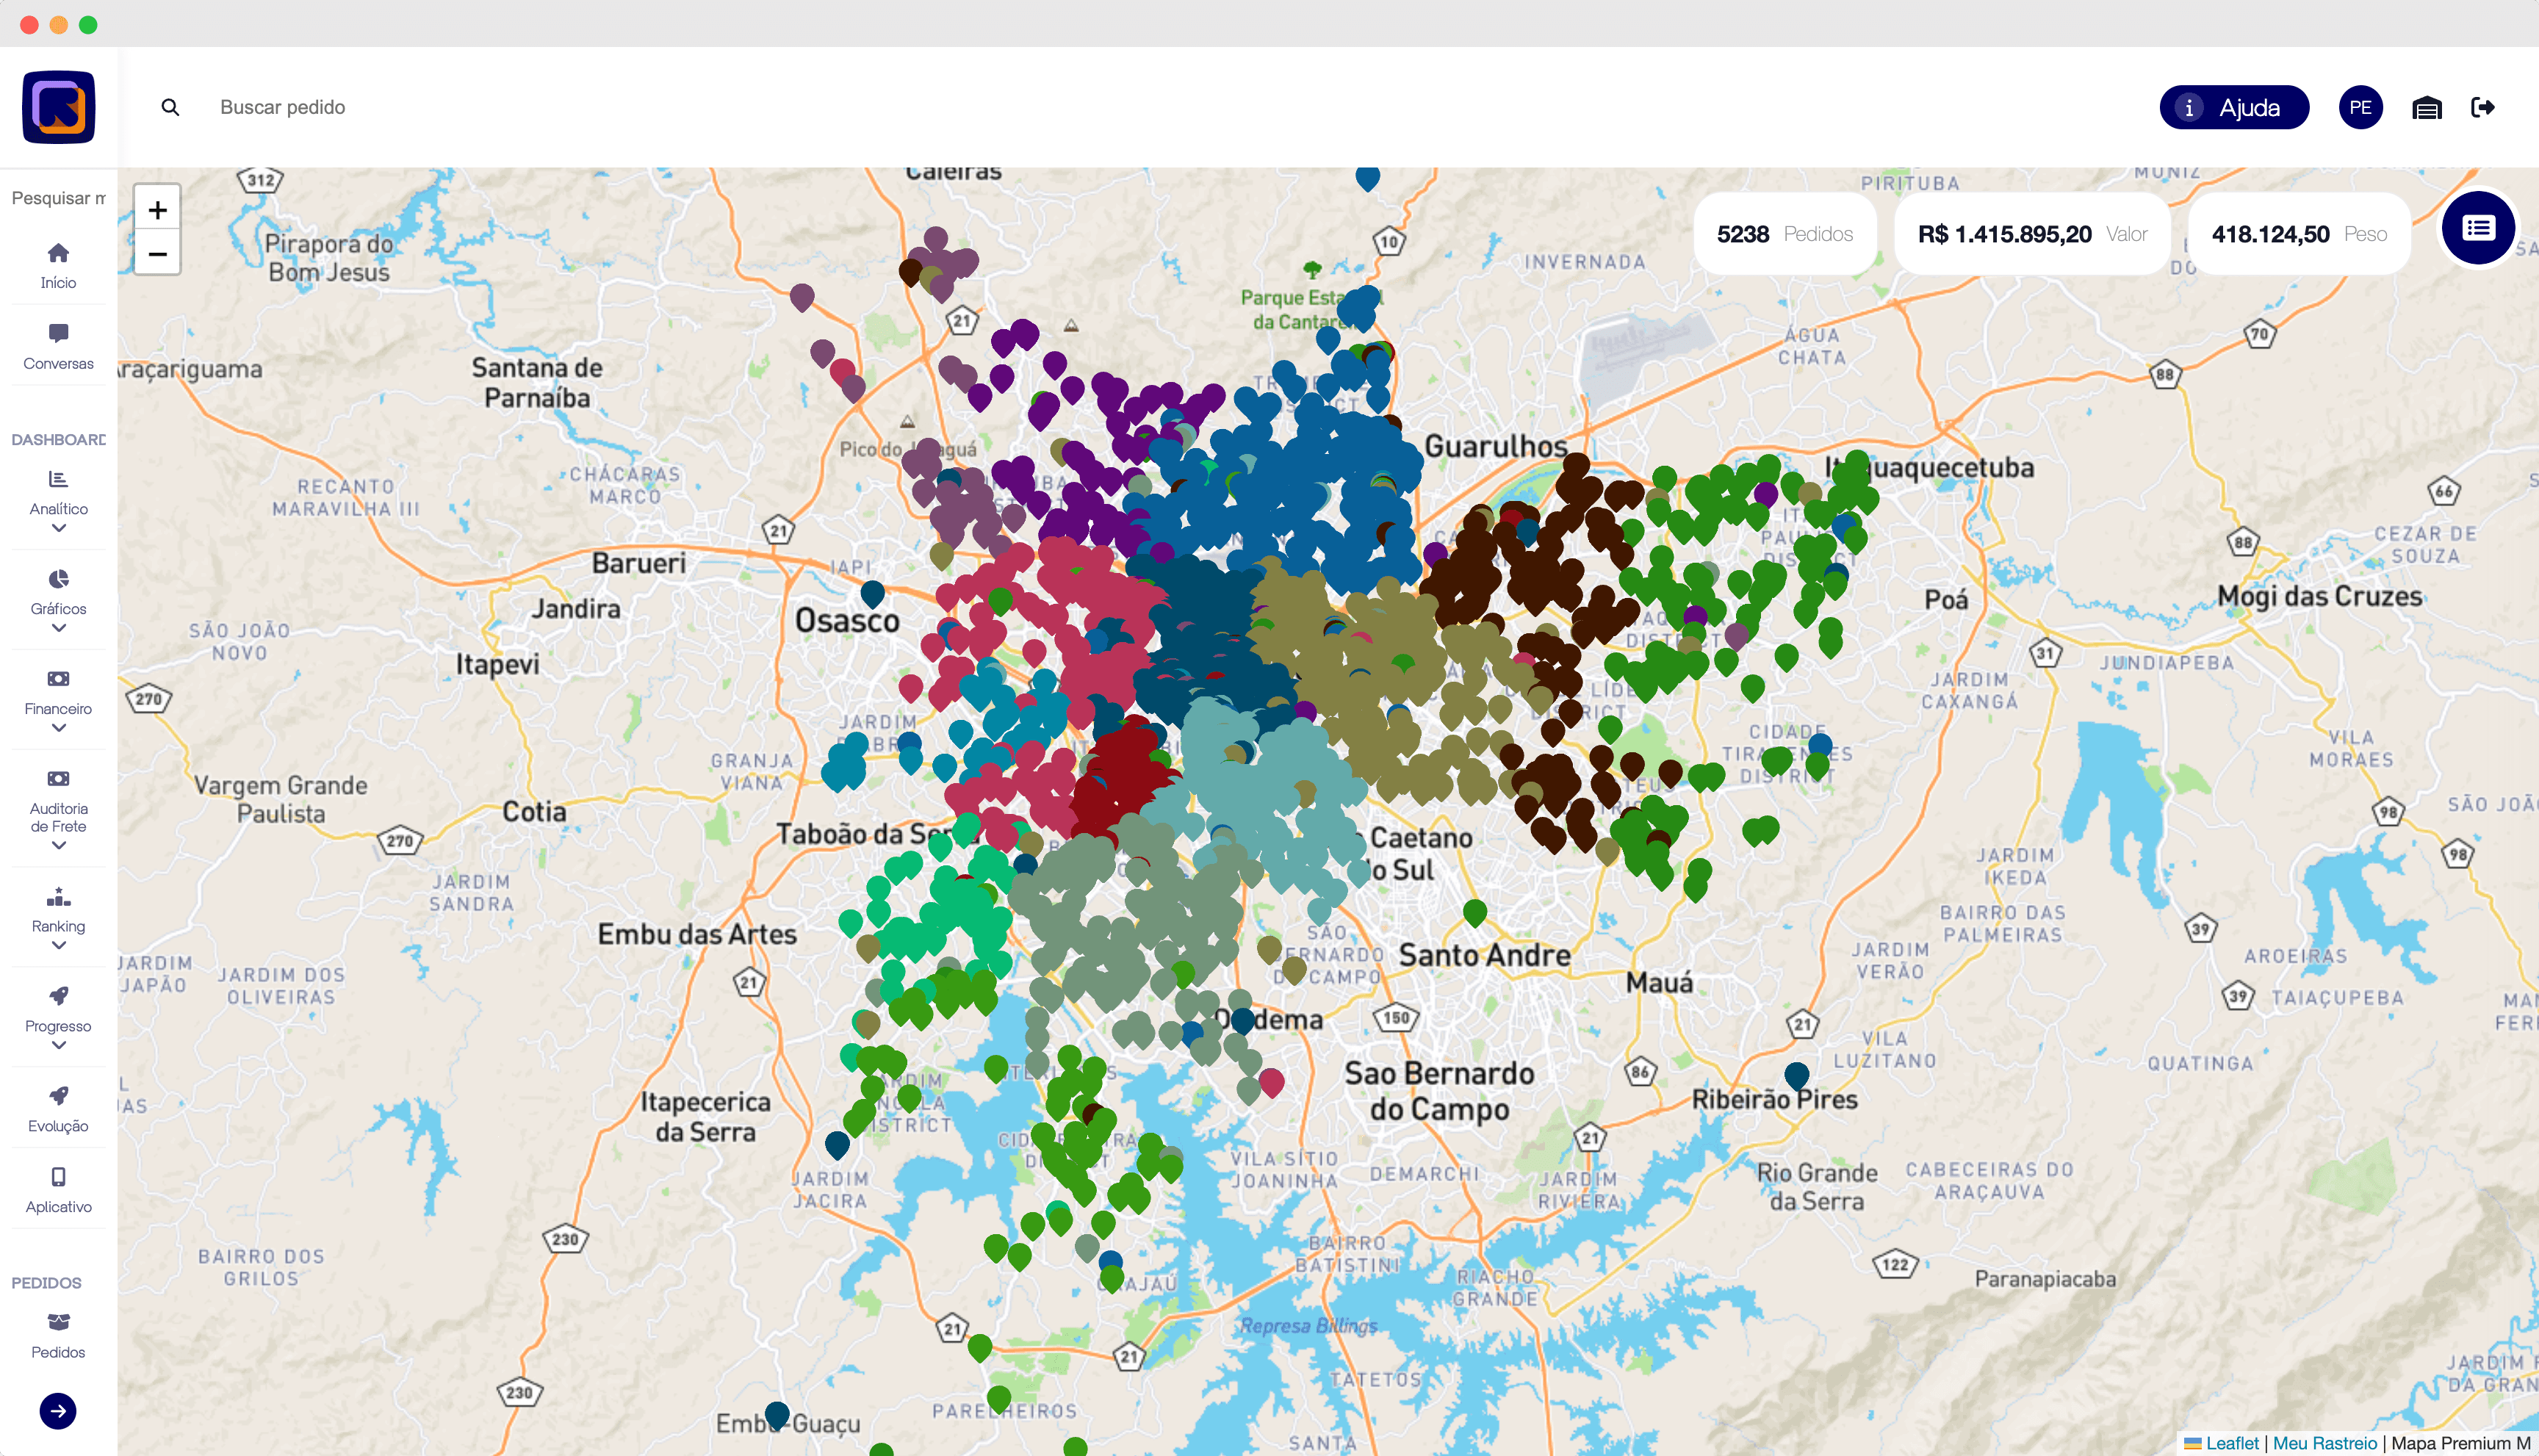Zoom in the map with plus
This screenshot has width=2539, height=1456.
coord(157,209)
